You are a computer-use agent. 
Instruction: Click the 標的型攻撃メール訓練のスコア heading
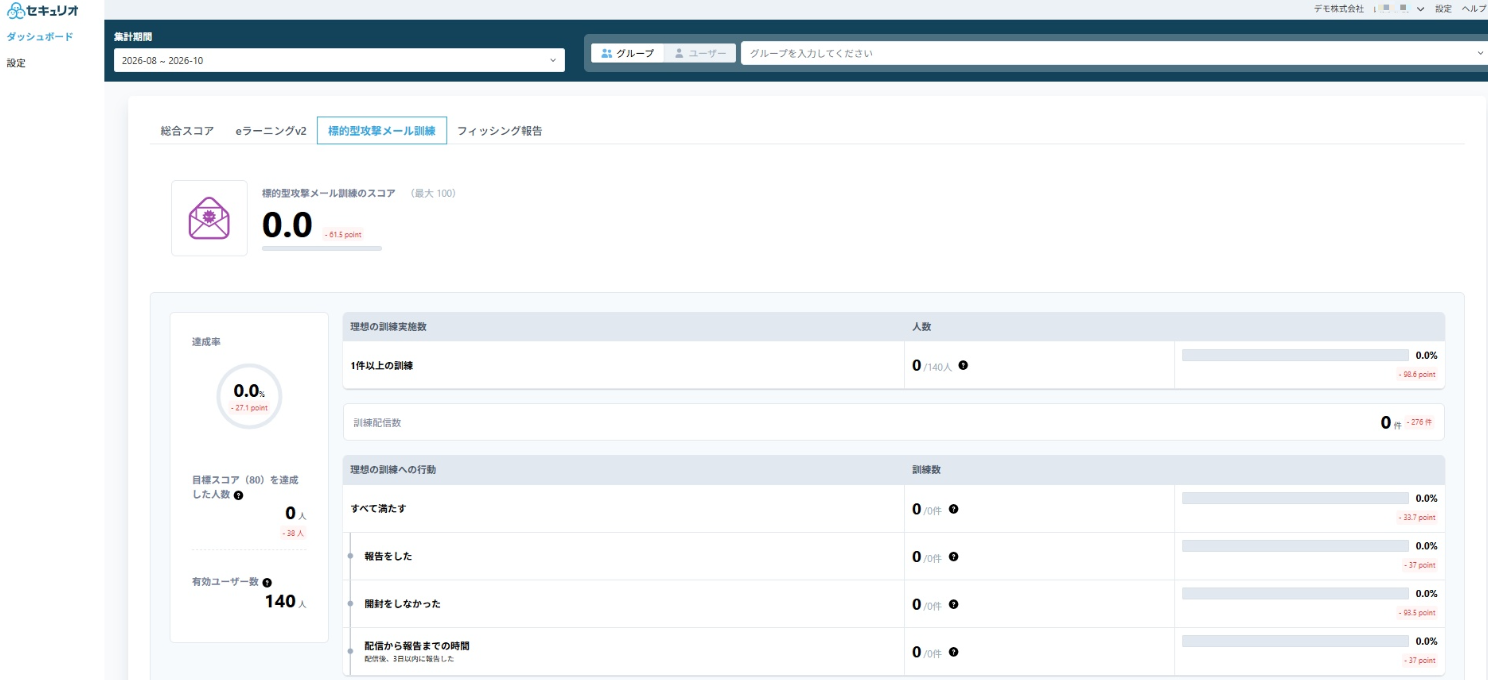click(328, 193)
